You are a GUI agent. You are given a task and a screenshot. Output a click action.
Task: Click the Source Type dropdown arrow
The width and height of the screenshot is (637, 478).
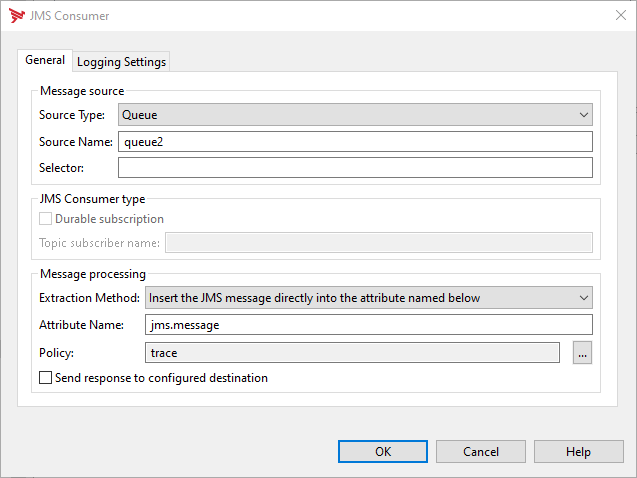pyautogui.click(x=583, y=115)
